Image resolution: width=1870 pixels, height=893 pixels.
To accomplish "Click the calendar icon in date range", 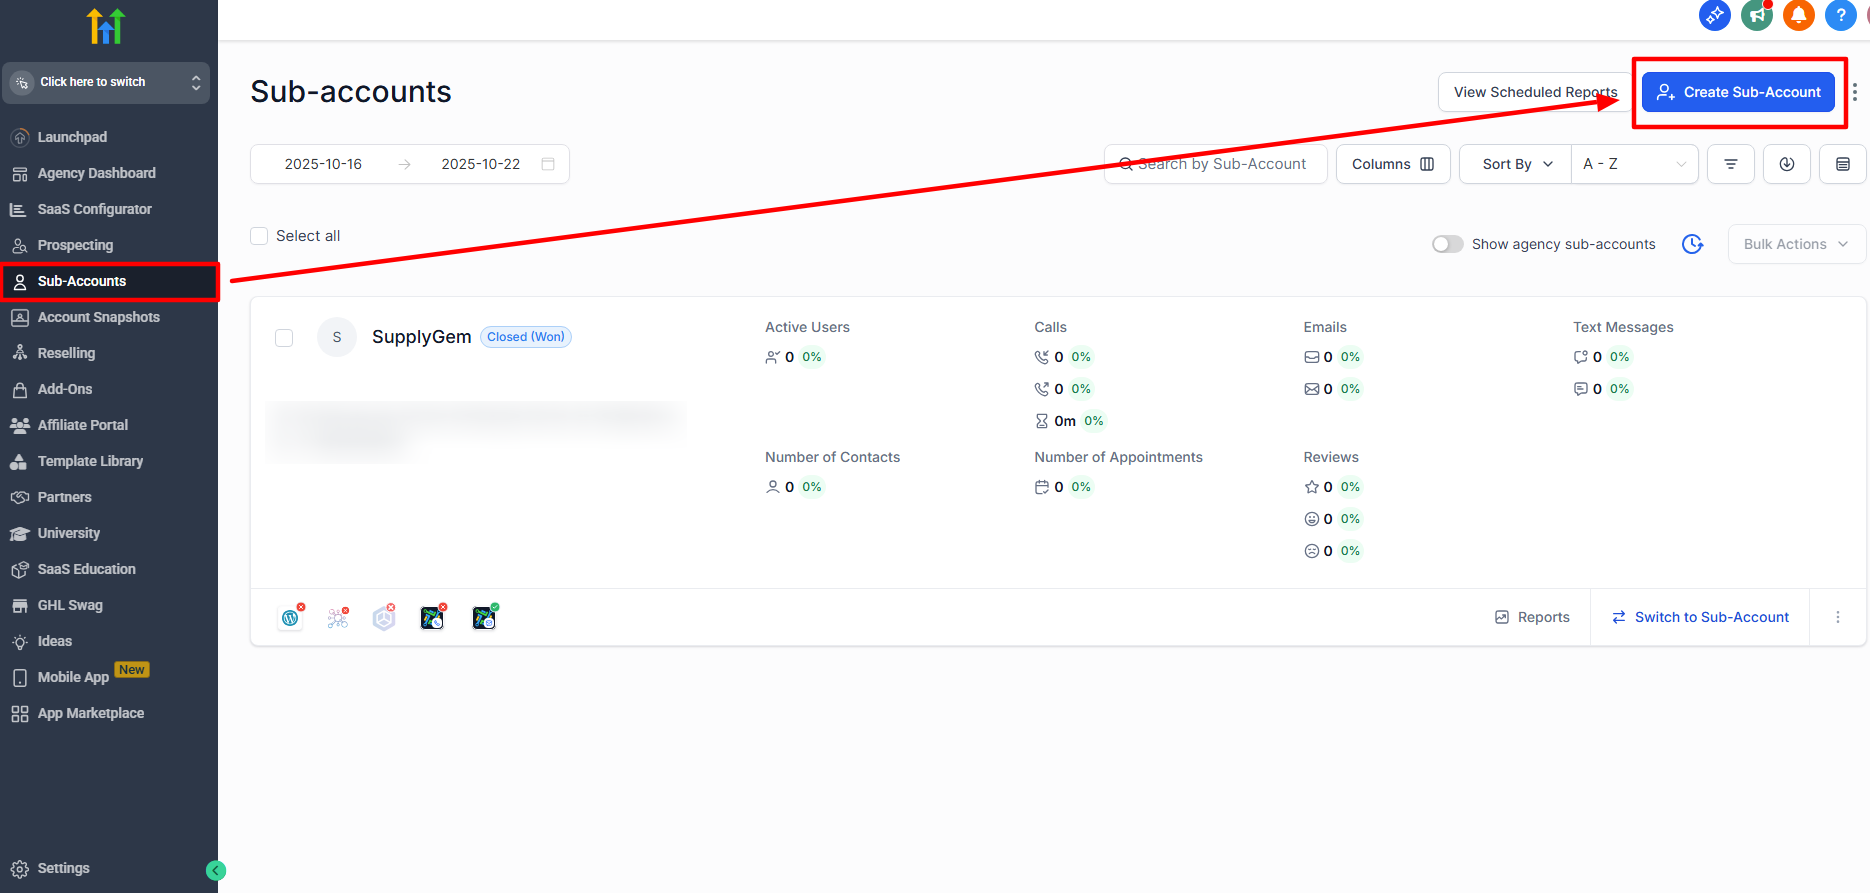I will pos(548,164).
